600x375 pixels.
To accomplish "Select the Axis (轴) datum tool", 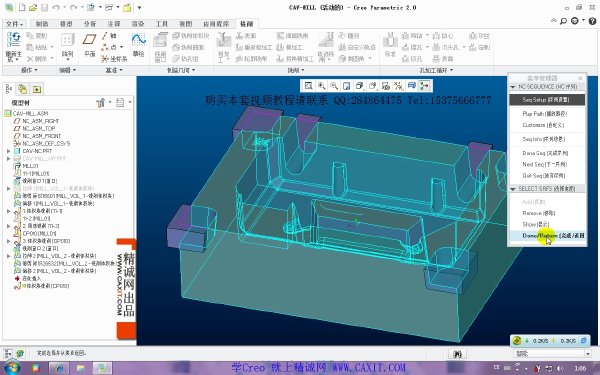I will pyautogui.click(x=109, y=36).
